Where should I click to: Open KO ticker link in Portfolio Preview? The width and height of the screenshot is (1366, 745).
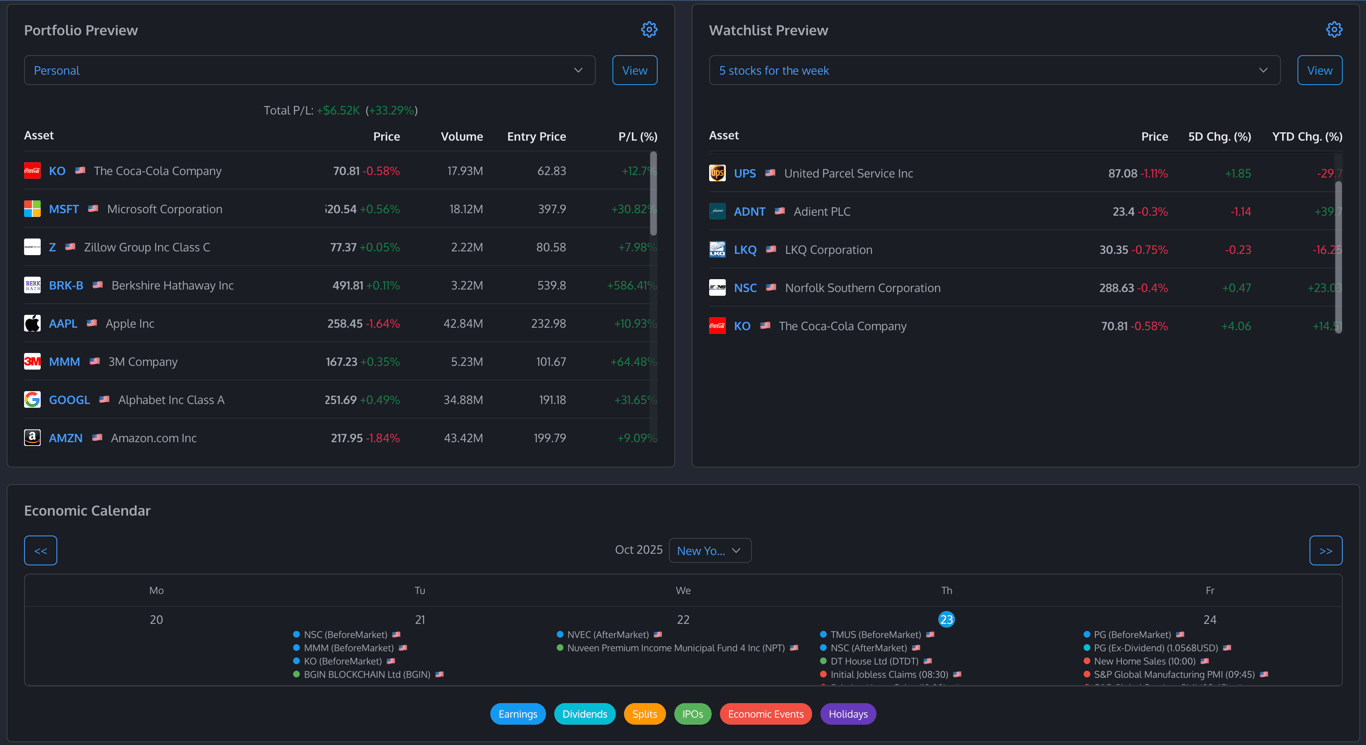[x=57, y=171]
